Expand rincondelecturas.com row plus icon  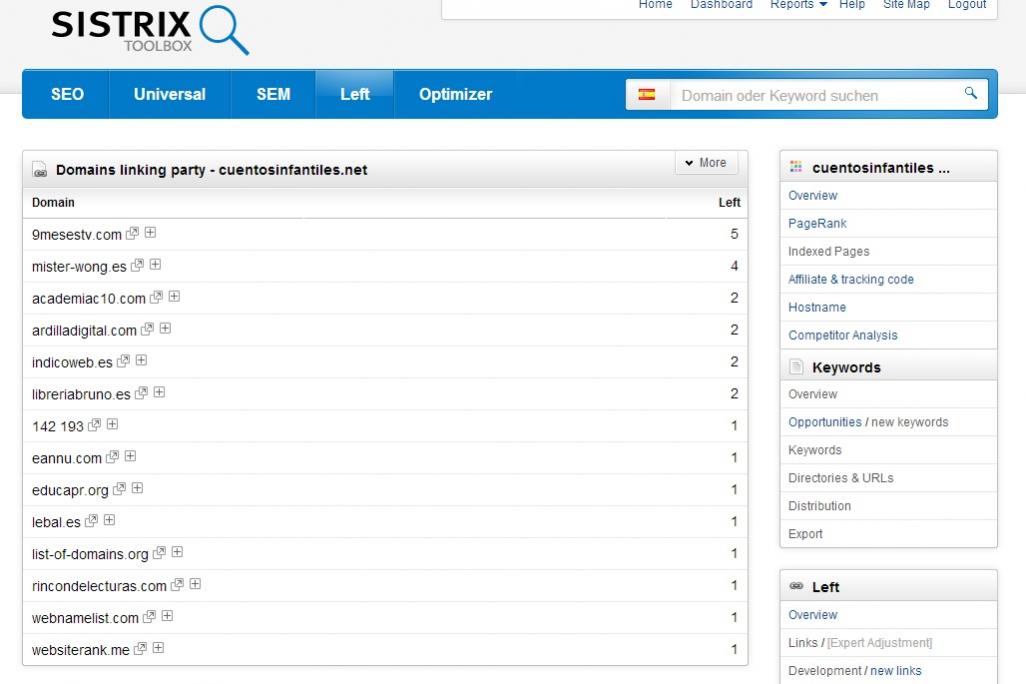coord(195,585)
